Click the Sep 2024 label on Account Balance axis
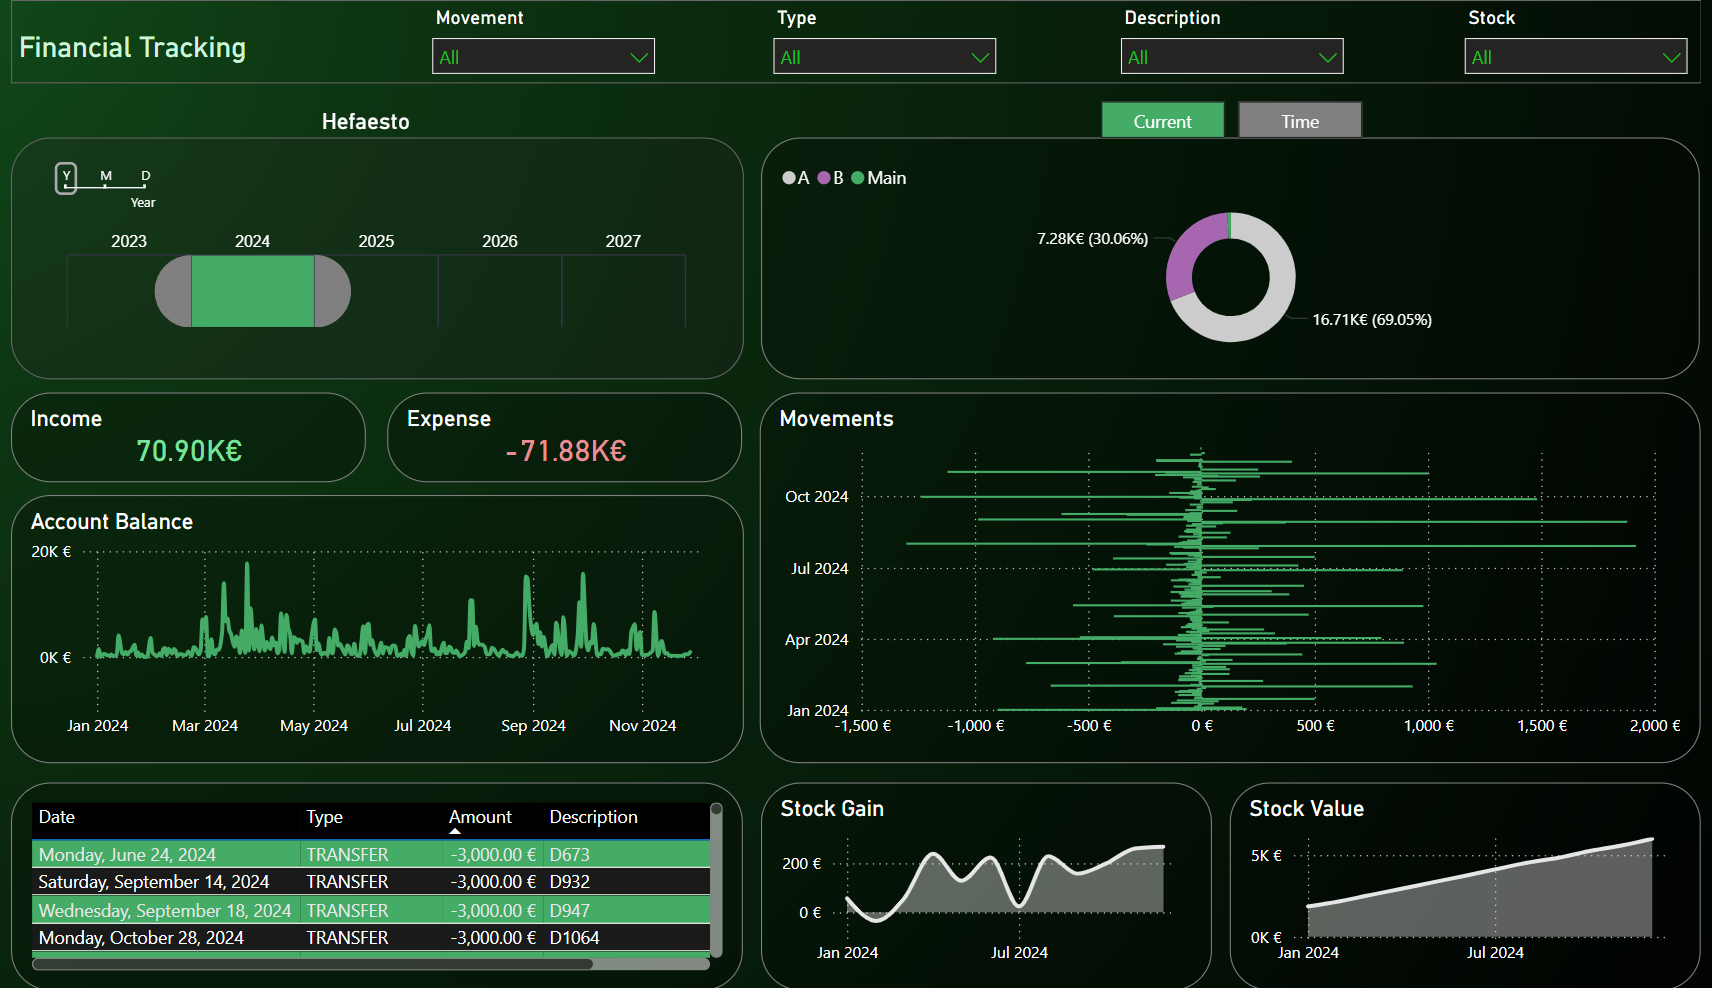The height and width of the screenshot is (988, 1712). pos(533,726)
